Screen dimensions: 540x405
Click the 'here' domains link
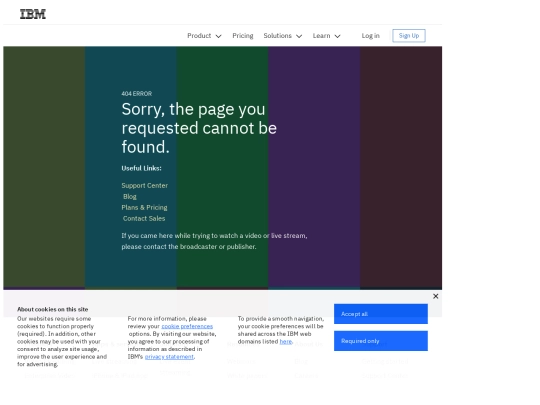[x=285, y=341]
